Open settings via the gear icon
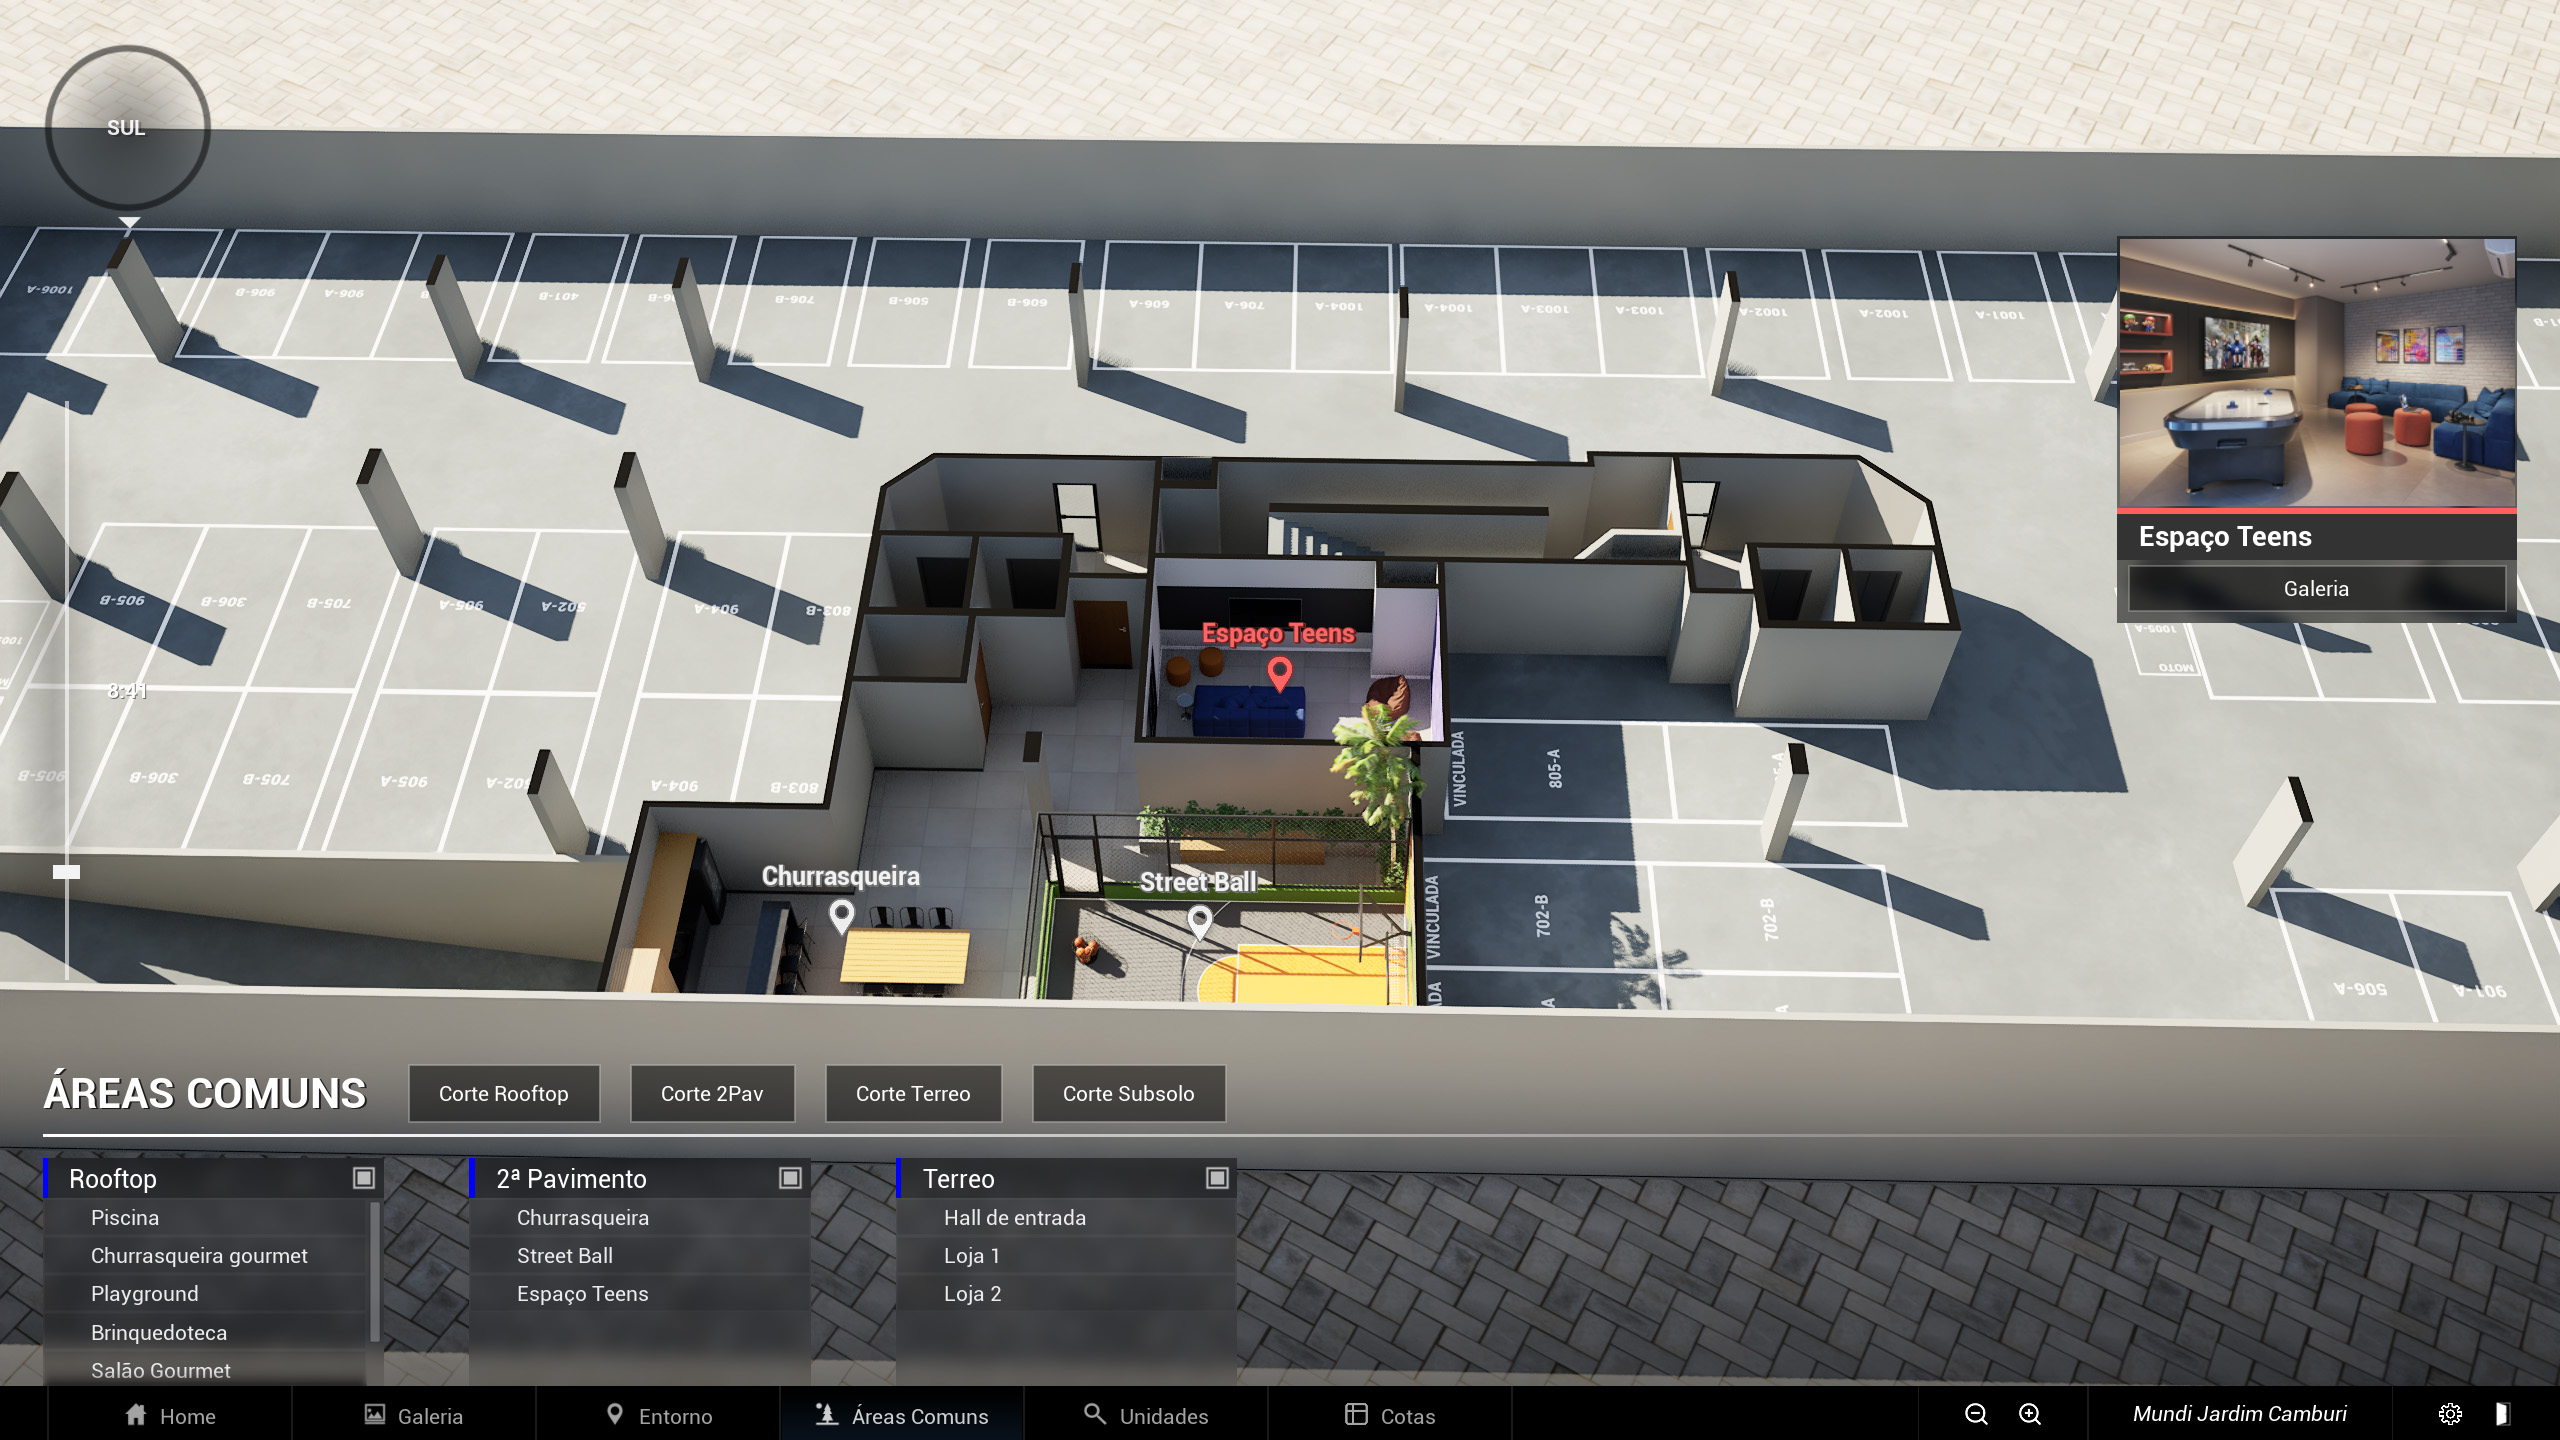 [x=2449, y=1414]
